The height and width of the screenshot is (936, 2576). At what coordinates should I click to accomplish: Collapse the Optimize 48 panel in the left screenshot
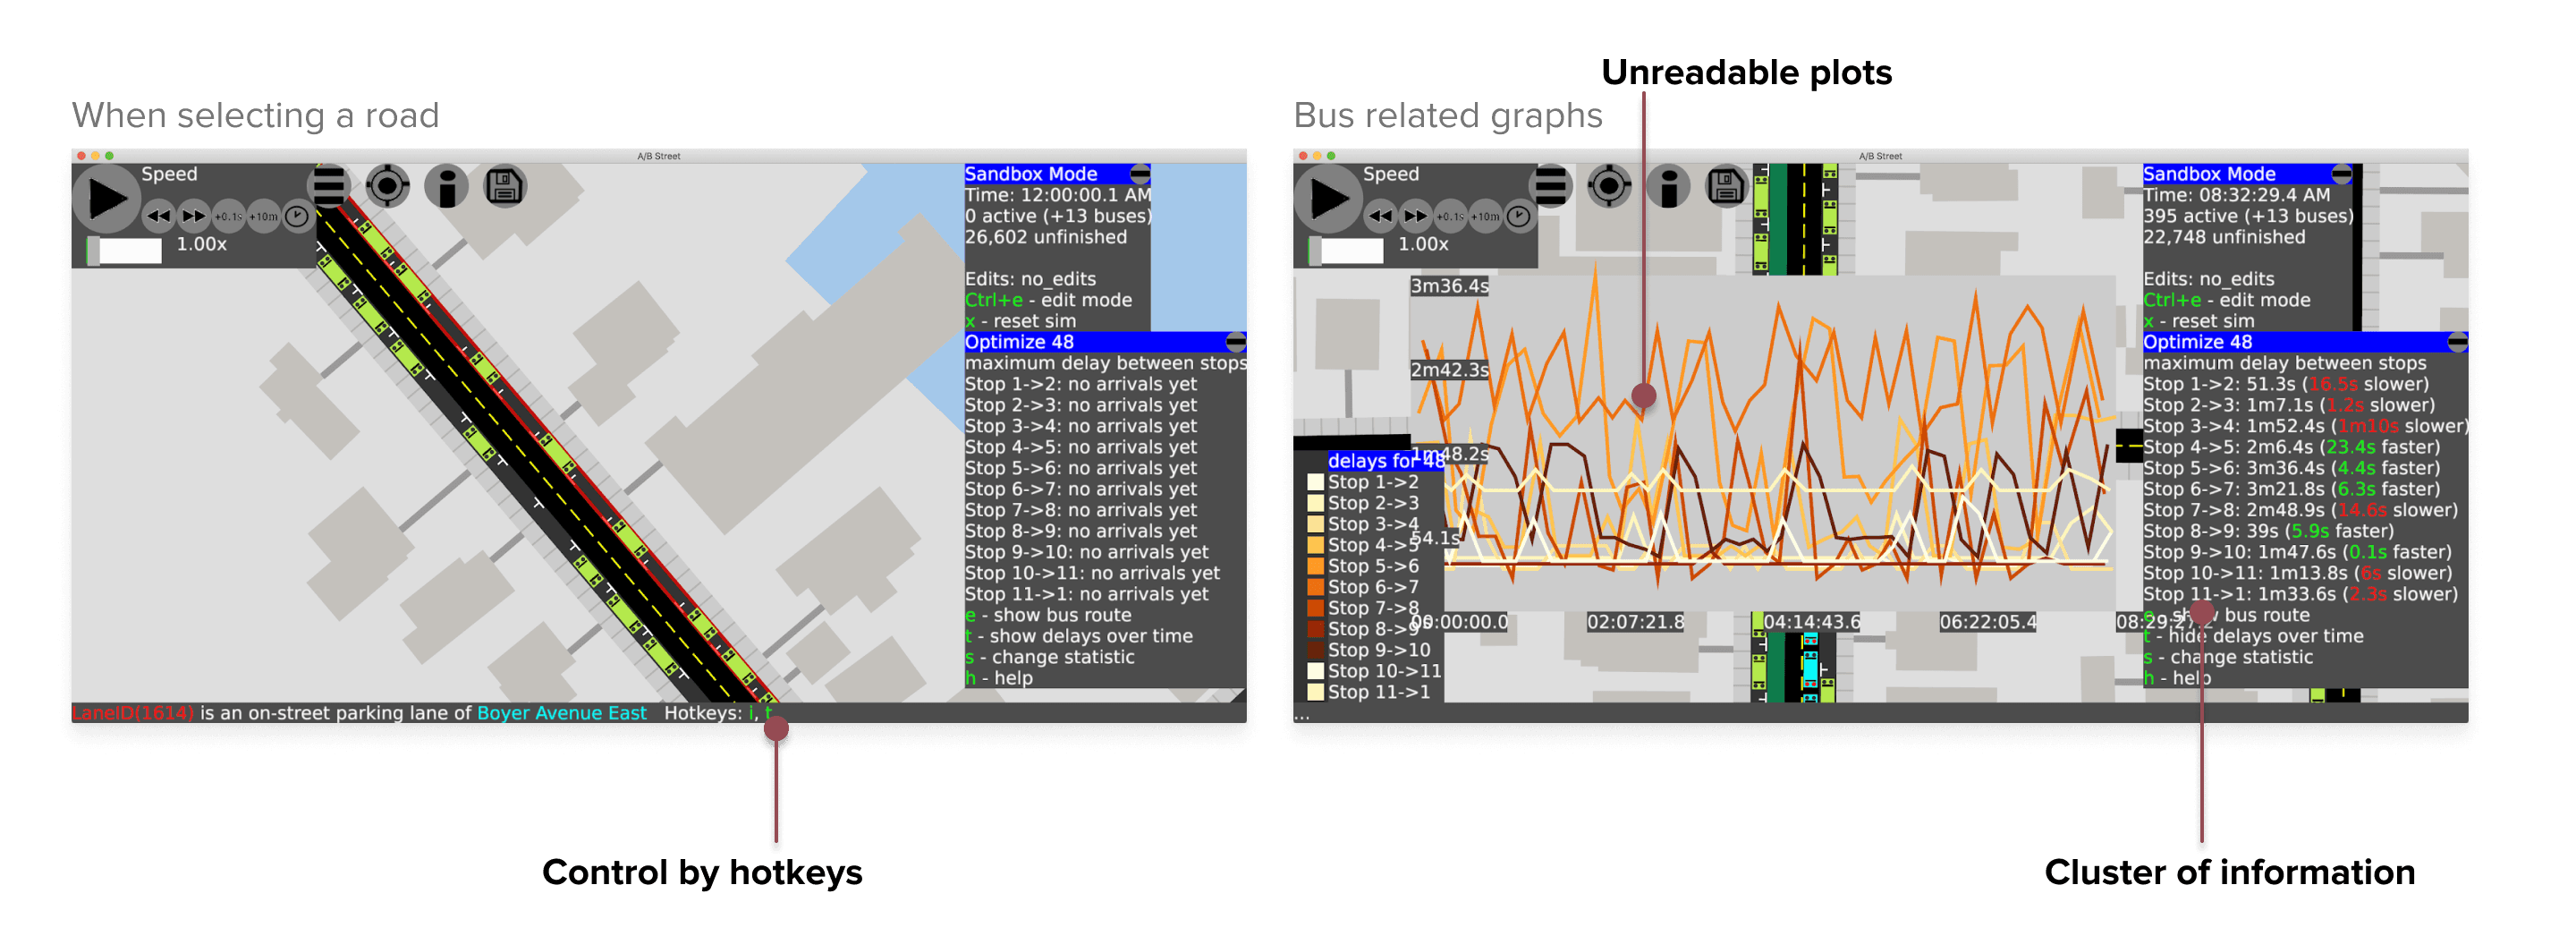[1236, 342]
